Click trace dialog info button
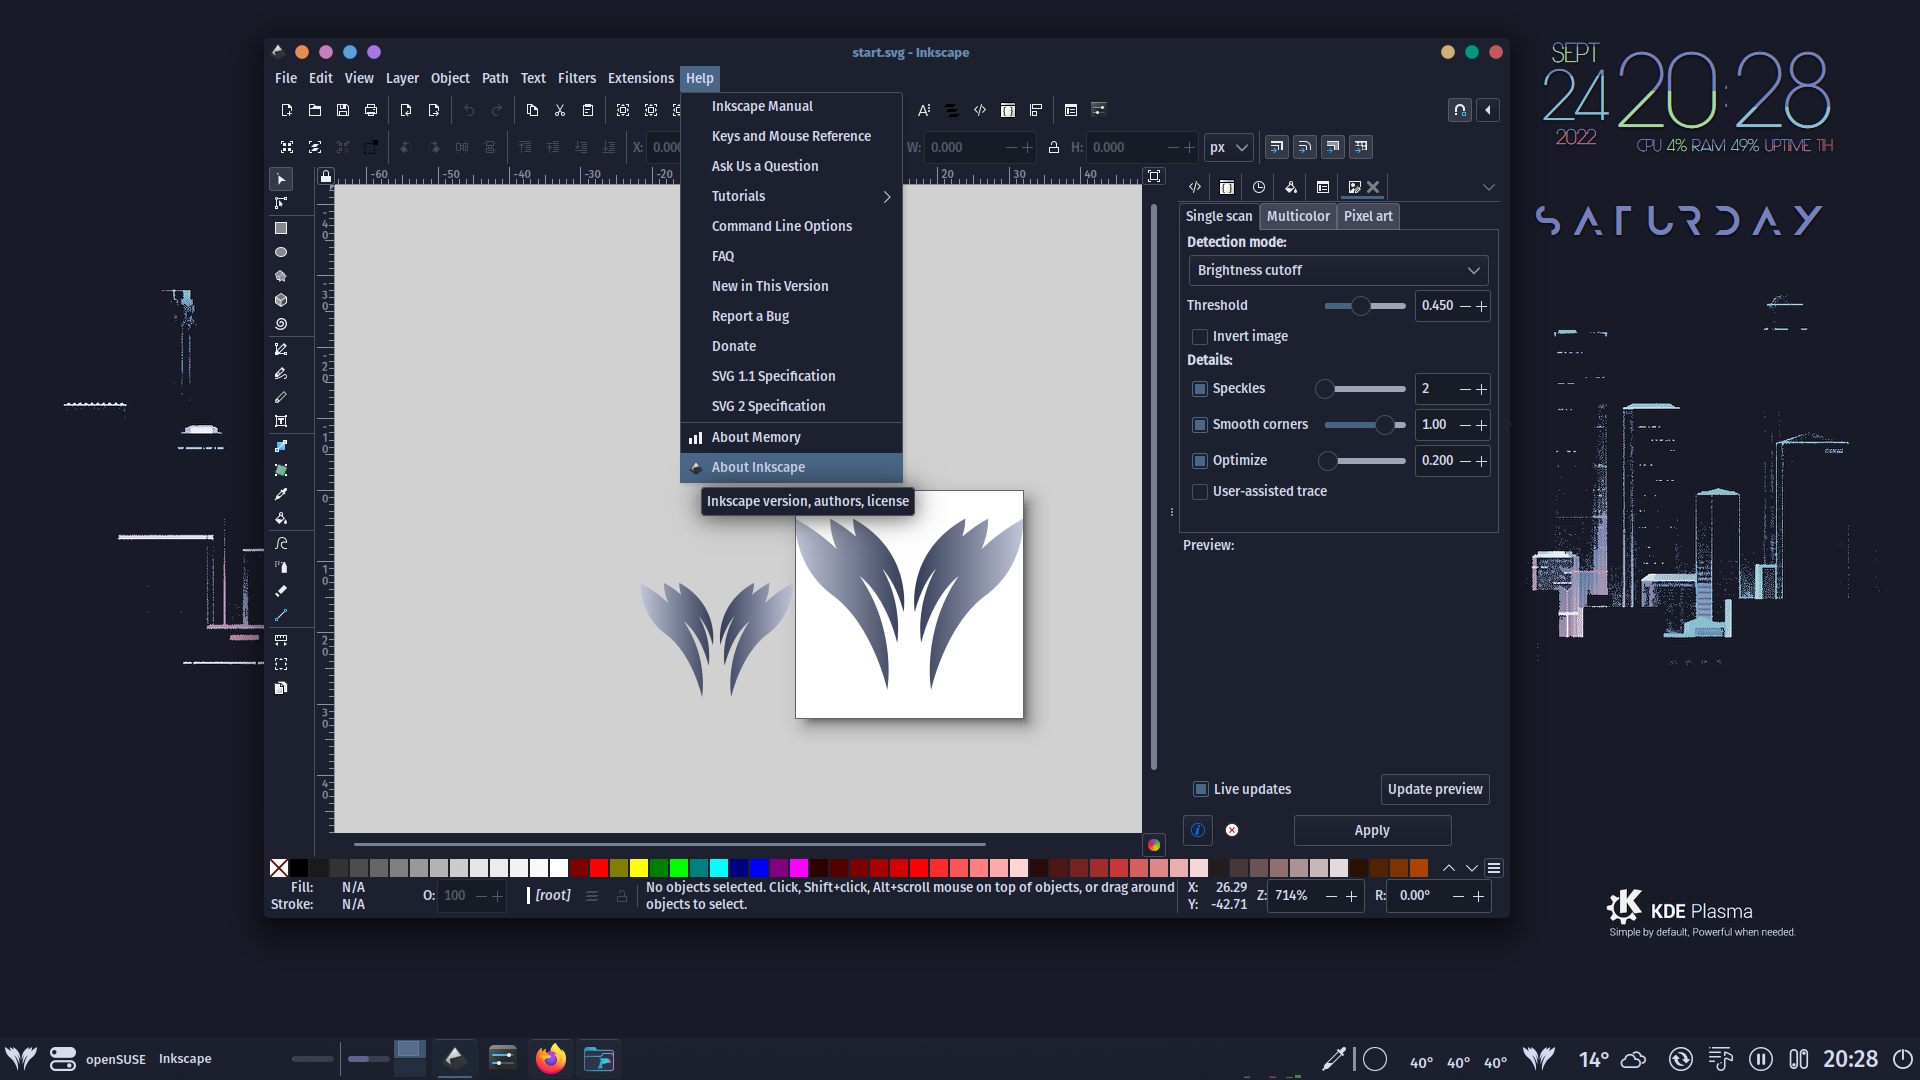Image resolution: width=1920 pixels, height=1080 pixels. click(1198, 830)
